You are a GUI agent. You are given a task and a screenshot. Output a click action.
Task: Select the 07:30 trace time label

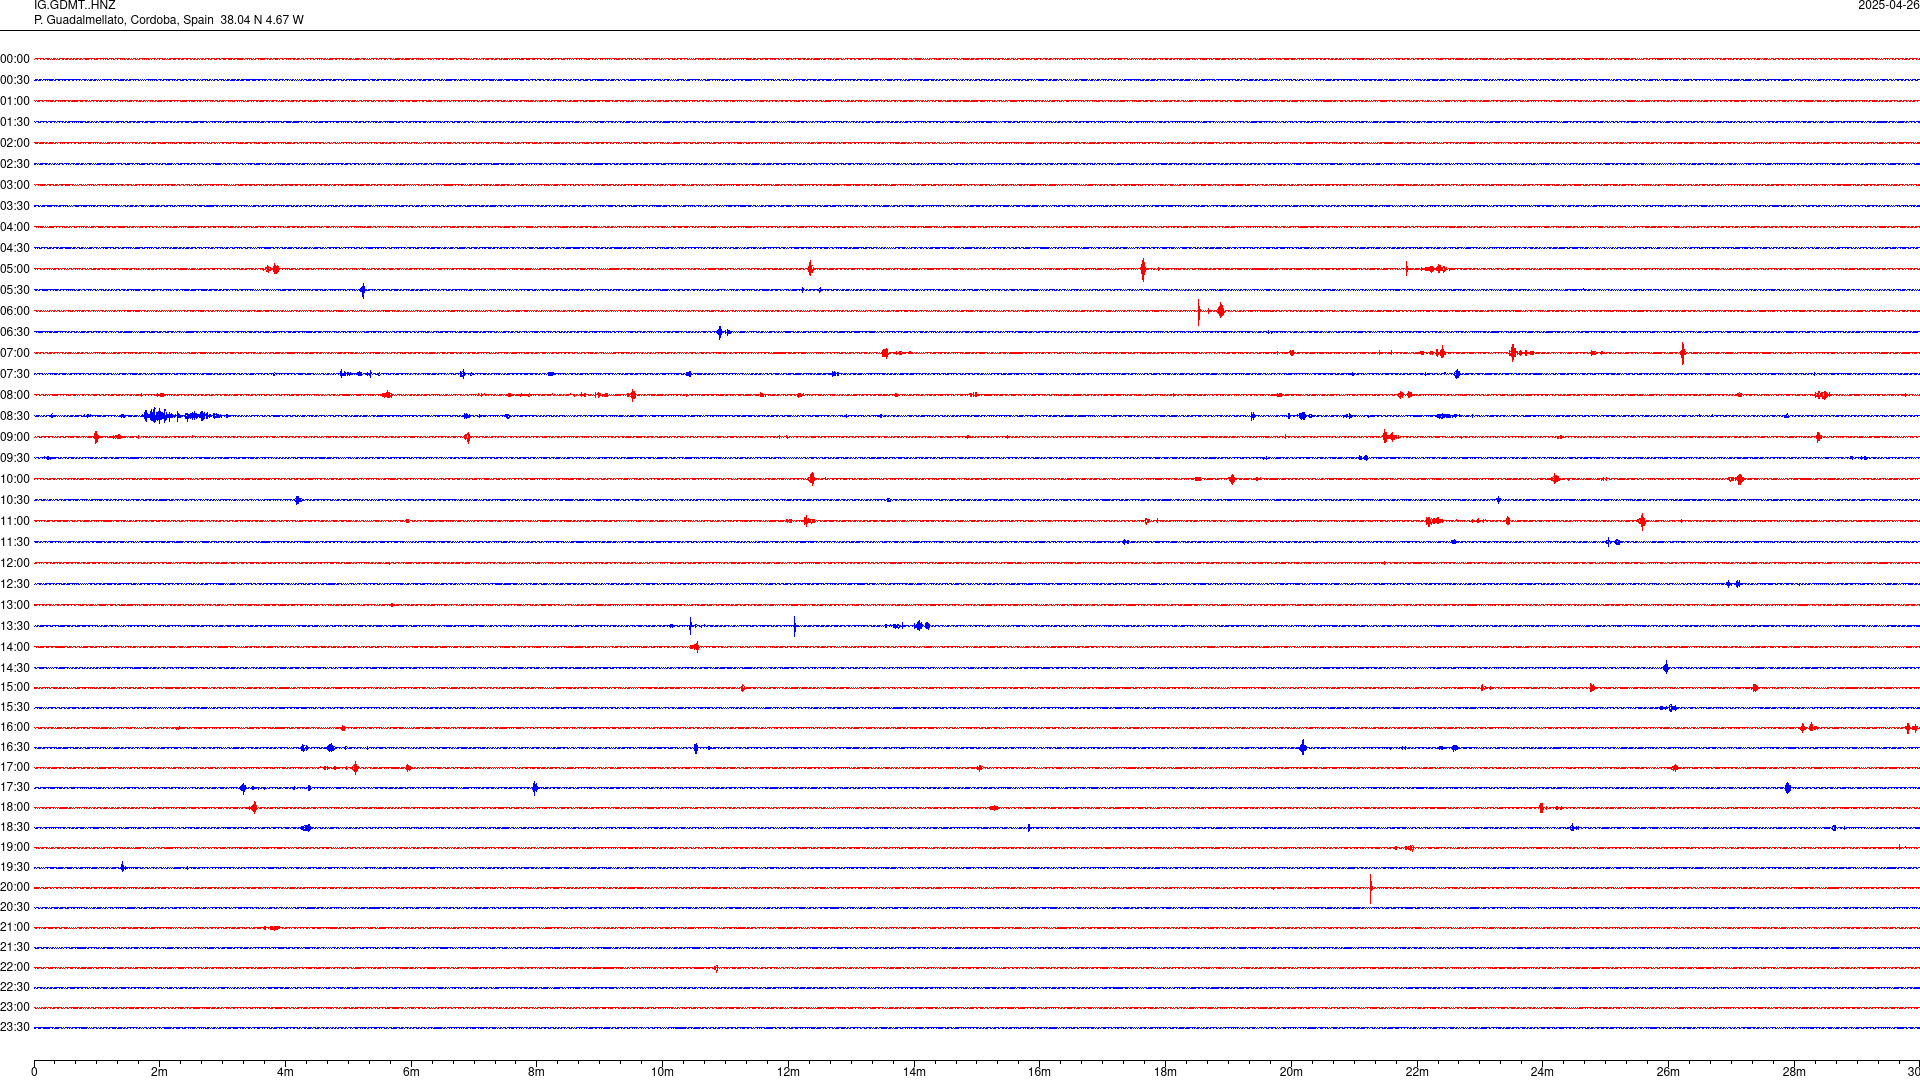15,374
